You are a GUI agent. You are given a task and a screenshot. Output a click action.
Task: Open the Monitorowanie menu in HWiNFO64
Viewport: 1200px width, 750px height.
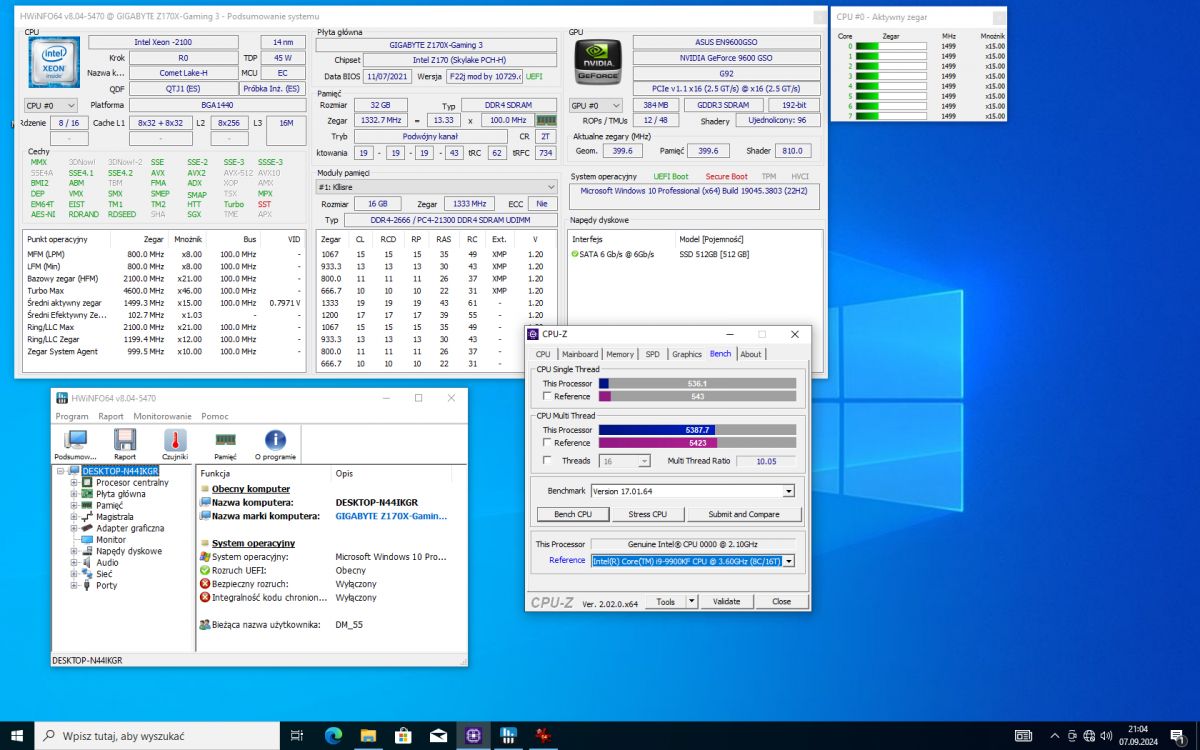click(162, 416)
